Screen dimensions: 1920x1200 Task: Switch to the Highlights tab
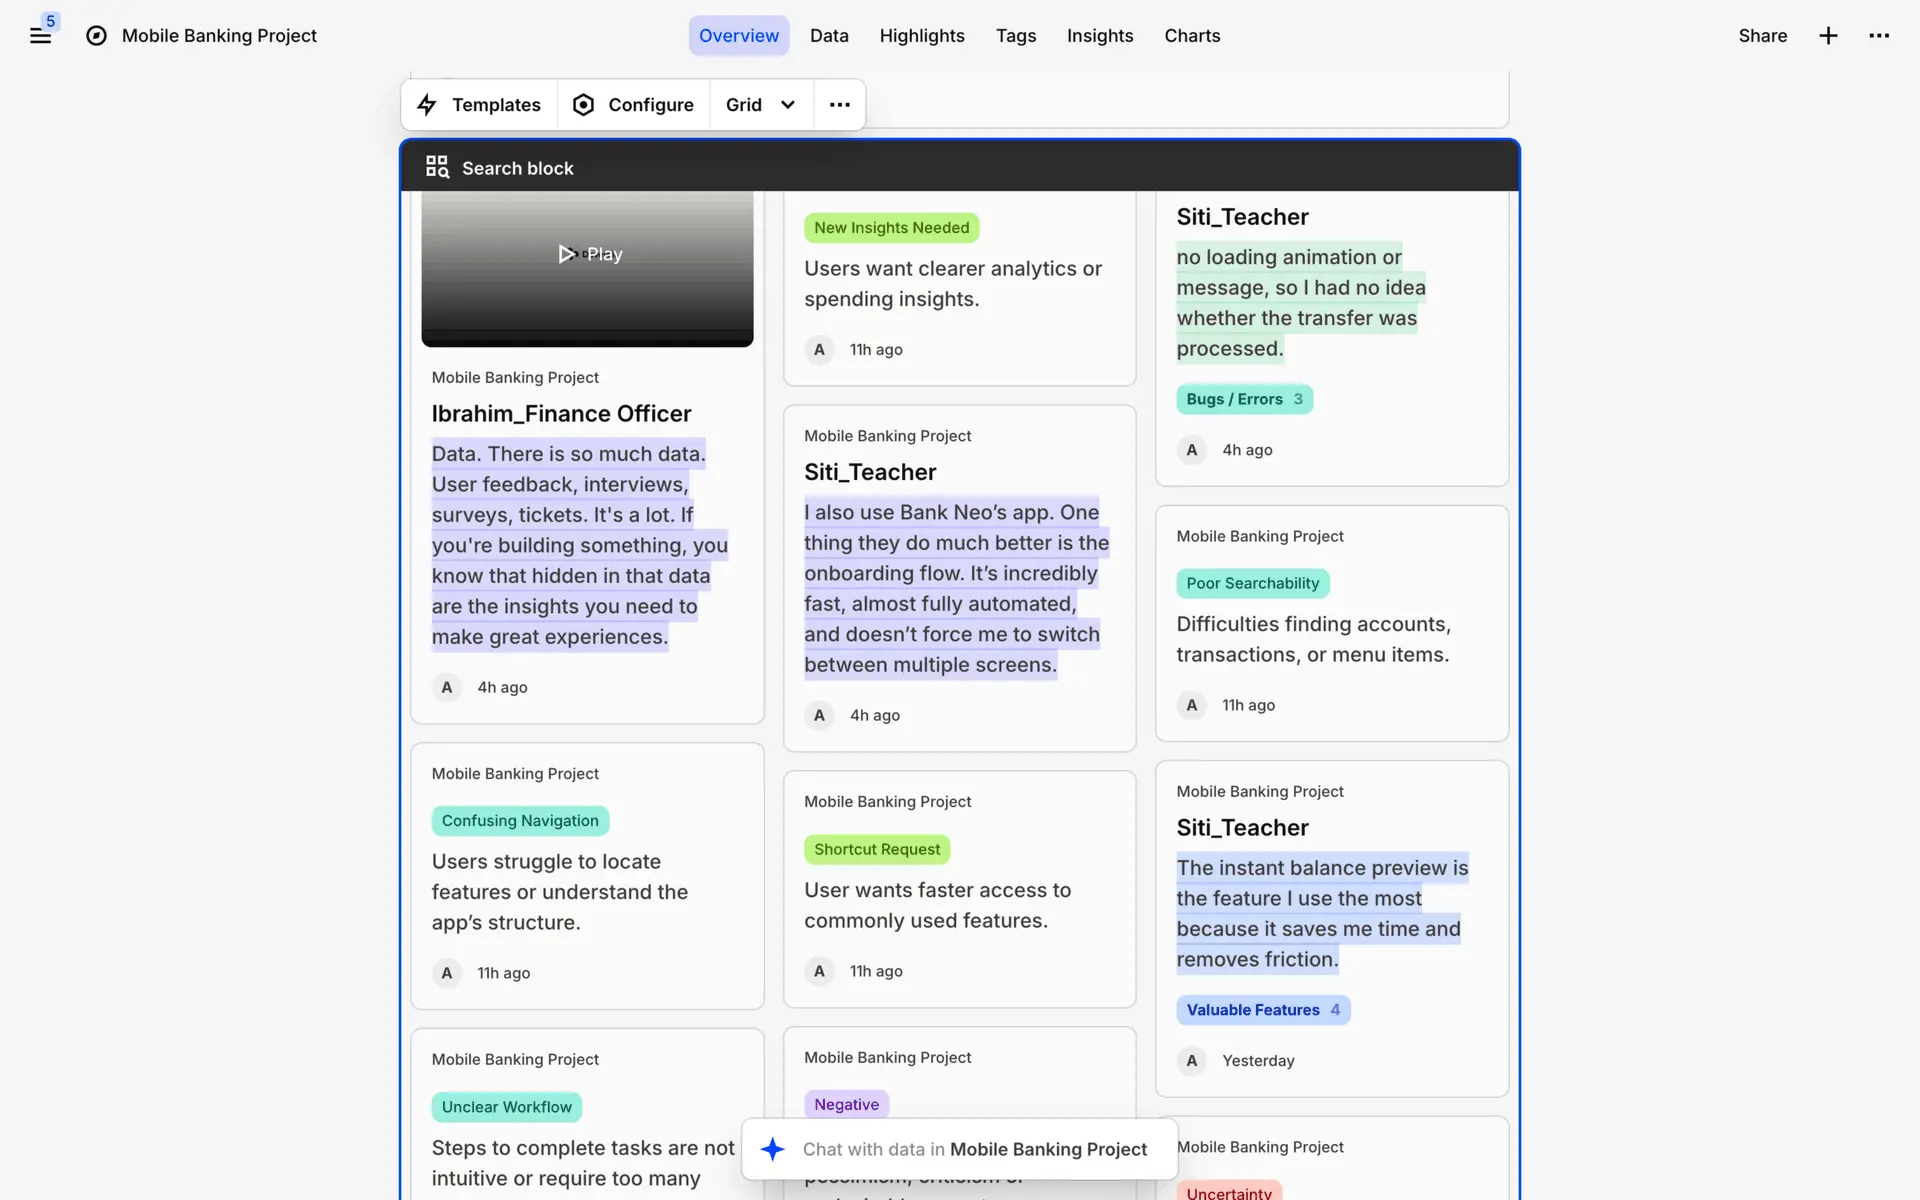click(921, 36)
